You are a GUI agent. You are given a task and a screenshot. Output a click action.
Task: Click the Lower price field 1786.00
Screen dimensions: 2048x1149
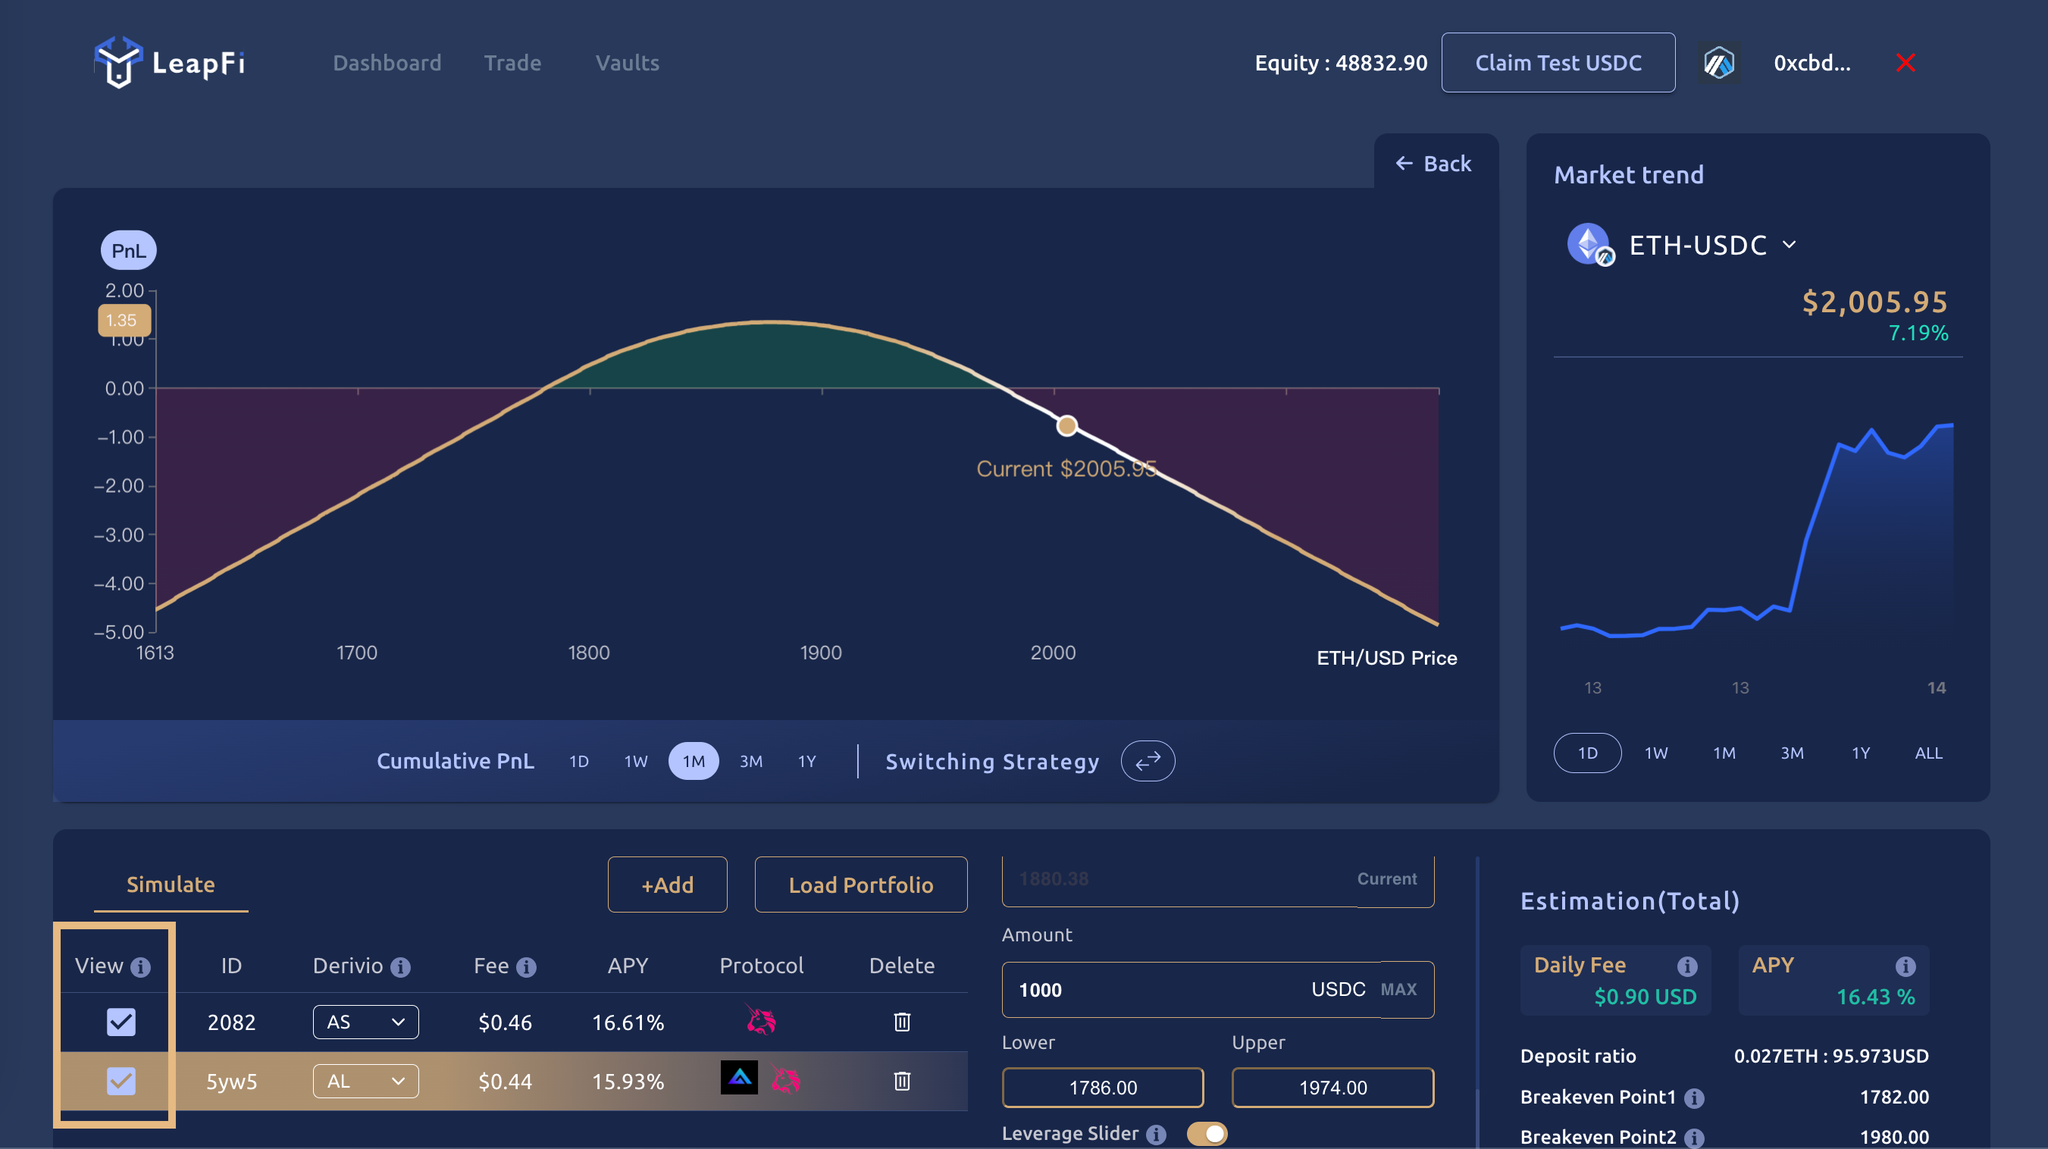click(1103, 1088)
